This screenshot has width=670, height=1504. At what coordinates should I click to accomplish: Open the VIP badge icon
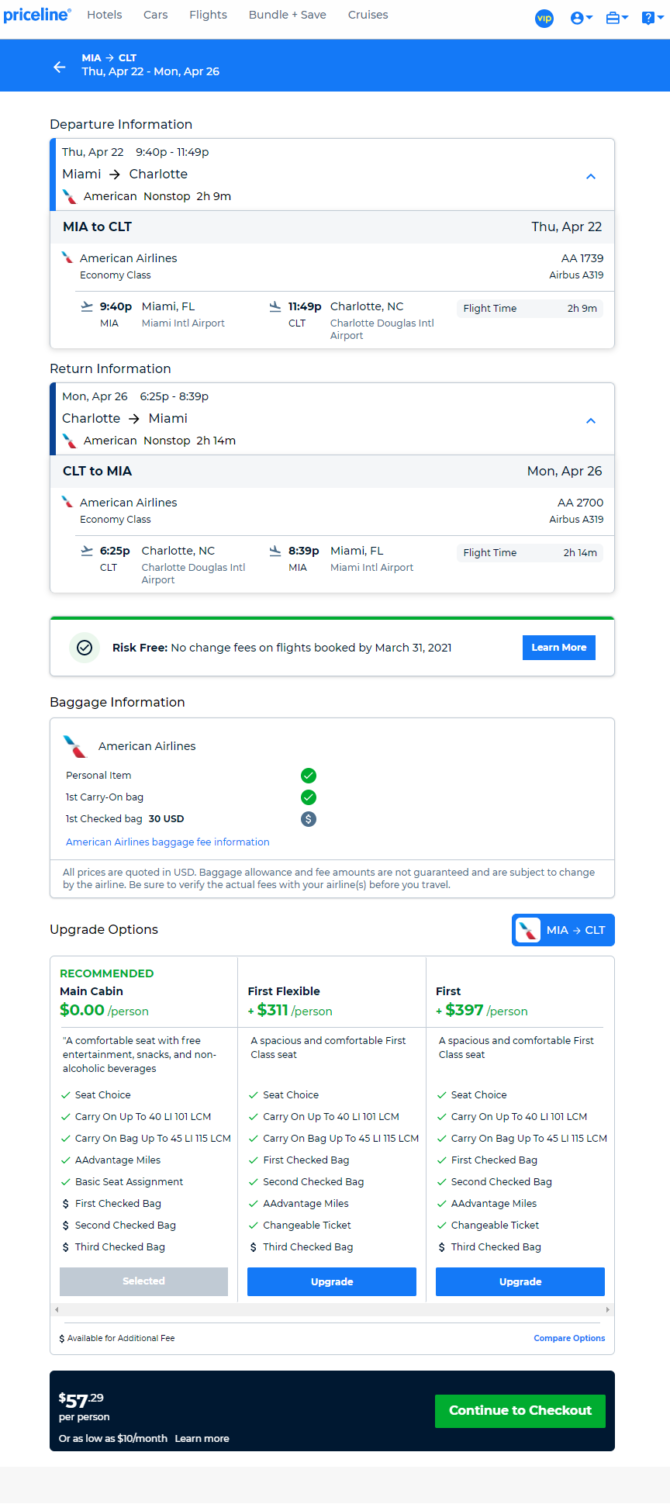point(544,18)
